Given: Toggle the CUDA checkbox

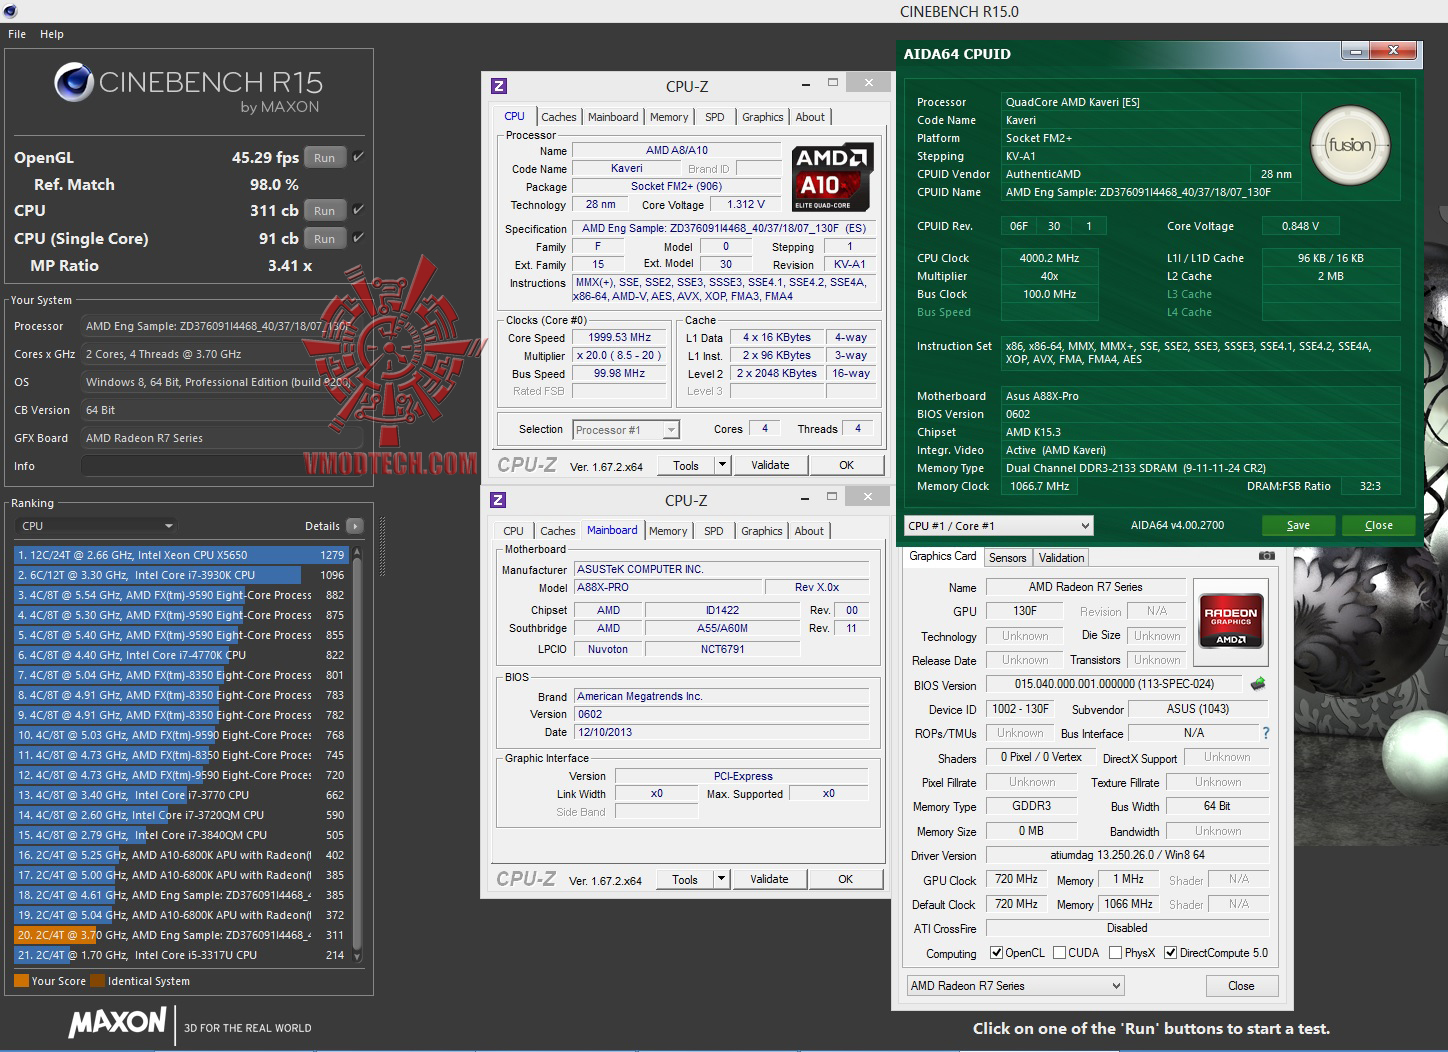Looking at the screenshot, I should [x=1059, y=953].
